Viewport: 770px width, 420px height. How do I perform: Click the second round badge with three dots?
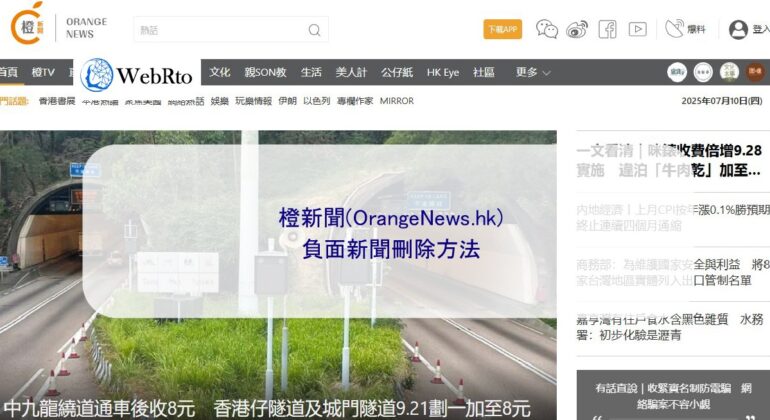(x=703, y=72)
